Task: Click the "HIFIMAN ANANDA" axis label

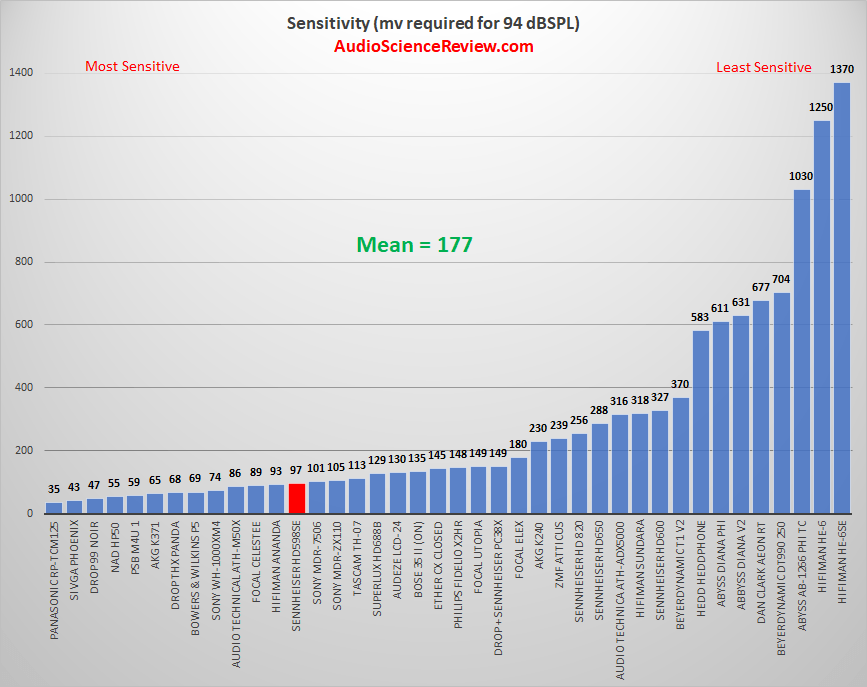Action: tap(276, 566)
